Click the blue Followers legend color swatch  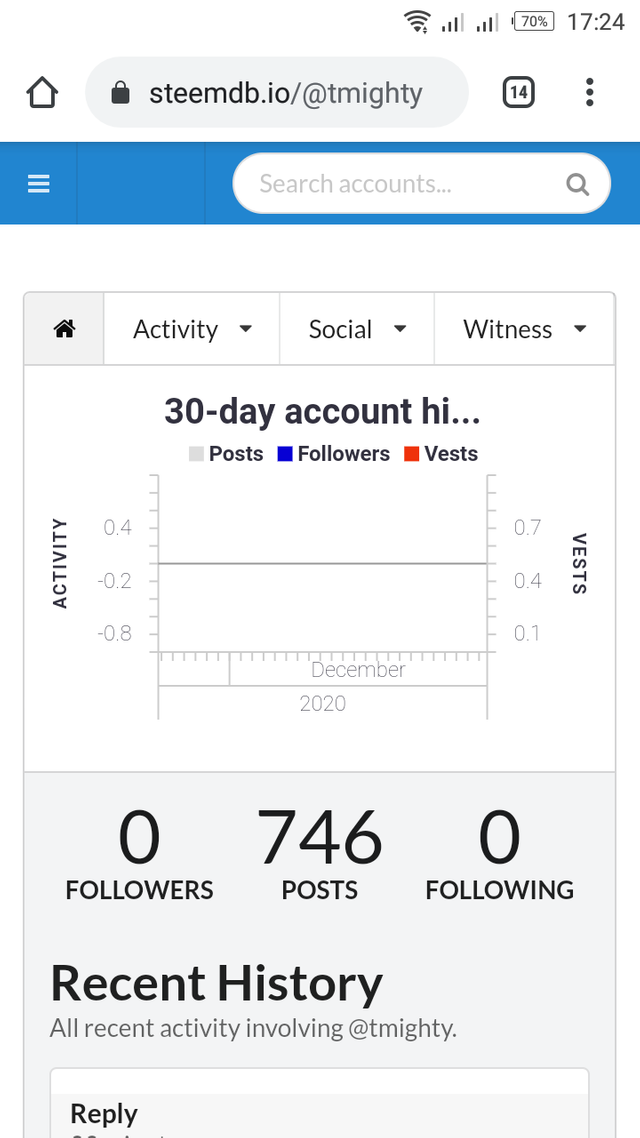(285, 454)
